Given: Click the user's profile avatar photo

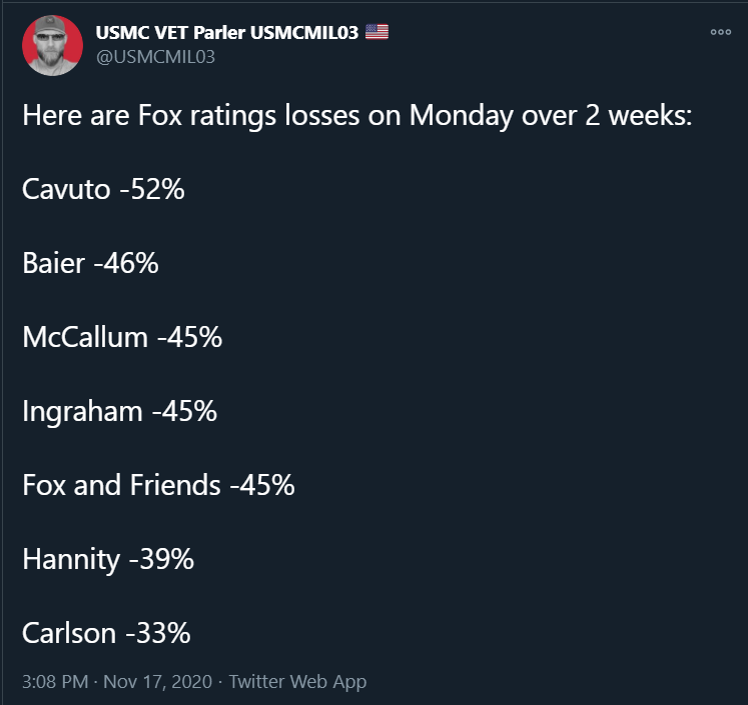Looking at the screenshot, I should (x=52, y=45).
